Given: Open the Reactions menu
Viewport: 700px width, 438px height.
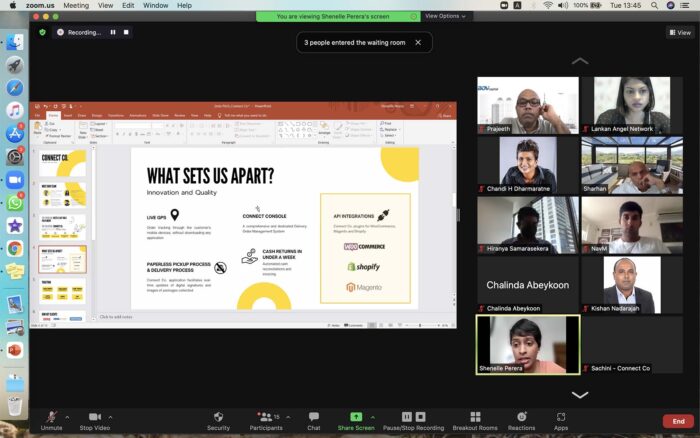Looking at the screenshot, I should (x=521, y=416).
